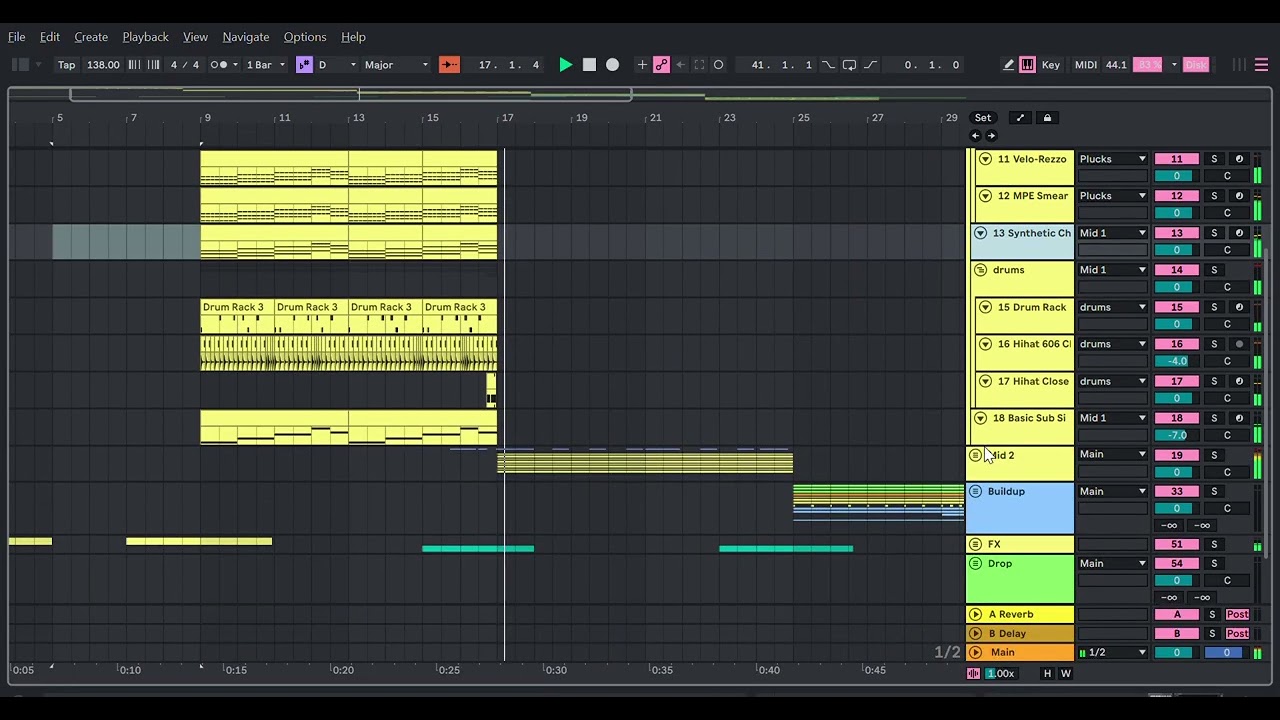Toggle the Scale Mode purple icon

305,65
